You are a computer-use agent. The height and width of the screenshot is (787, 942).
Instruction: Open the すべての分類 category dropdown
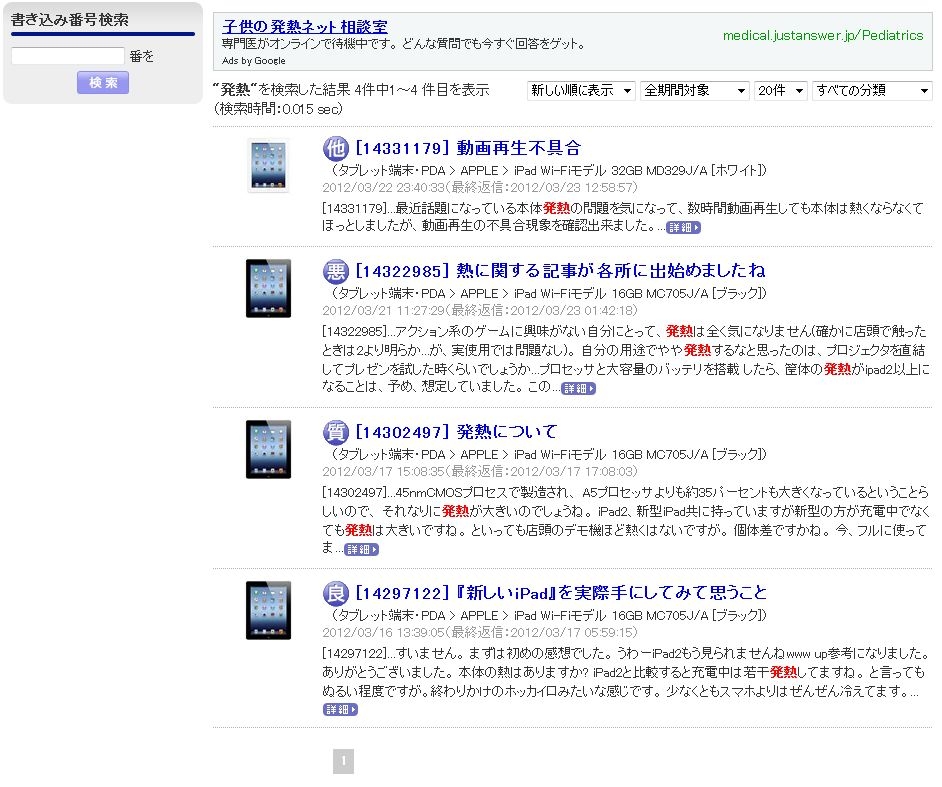coord(872,91)
